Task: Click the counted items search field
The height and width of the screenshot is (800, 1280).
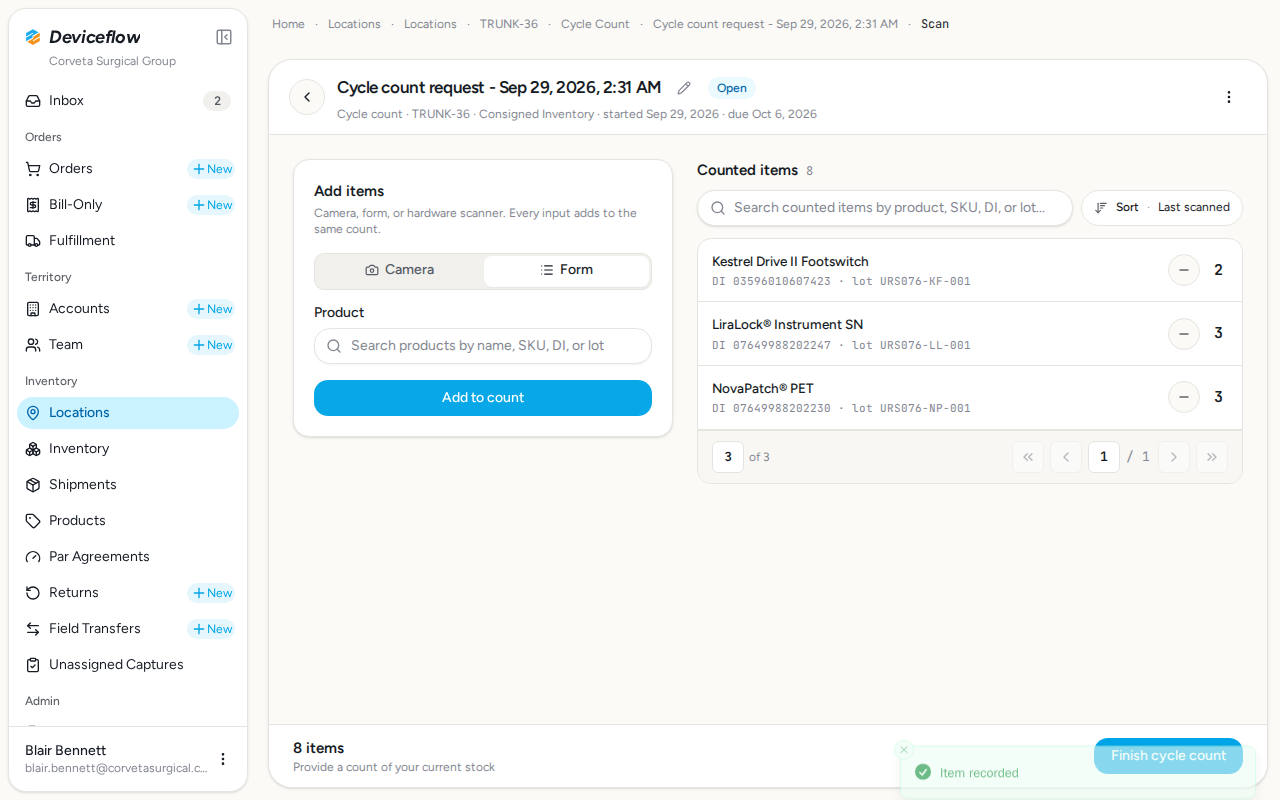Action: [885, 208]
